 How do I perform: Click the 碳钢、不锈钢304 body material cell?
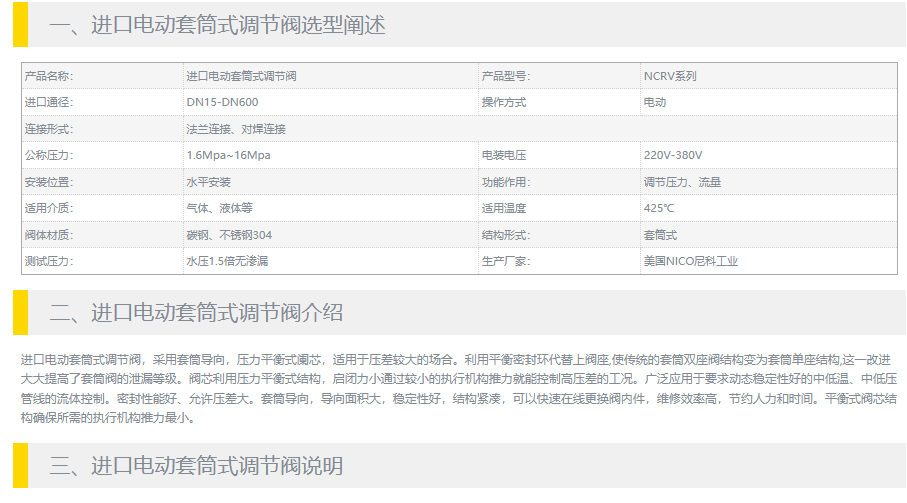tap(229, 235)
